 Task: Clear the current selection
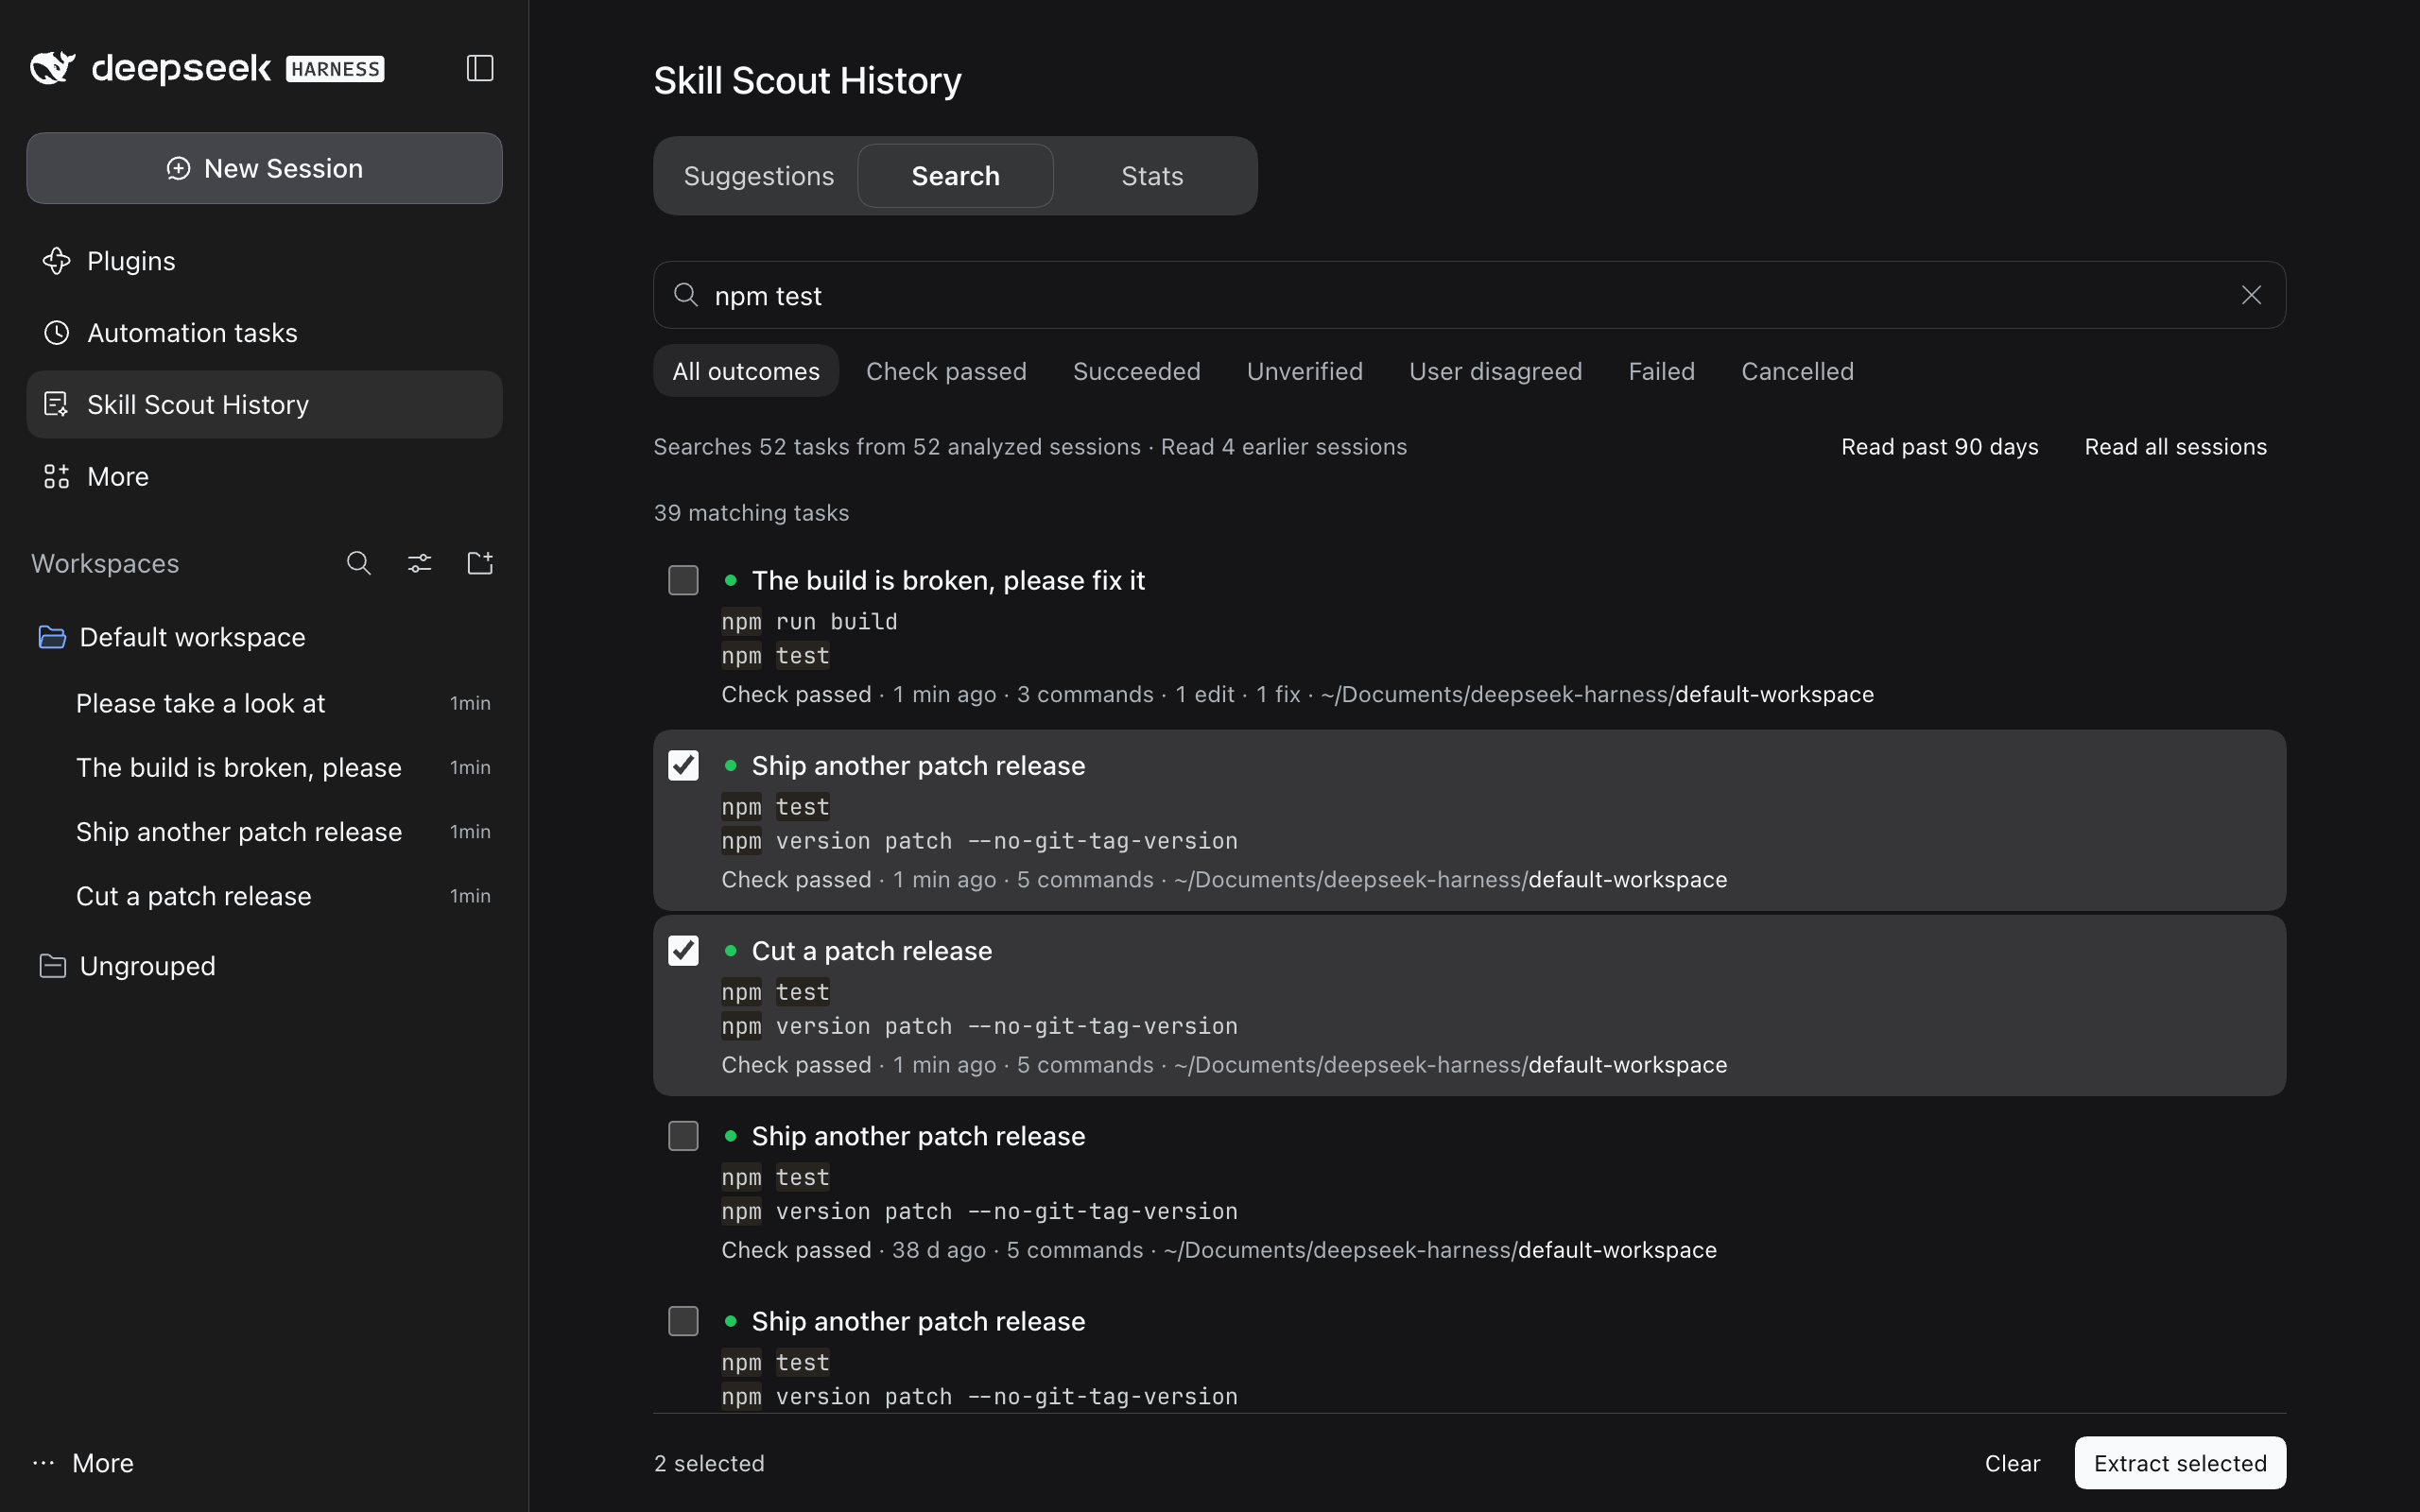point(2013,1463)
